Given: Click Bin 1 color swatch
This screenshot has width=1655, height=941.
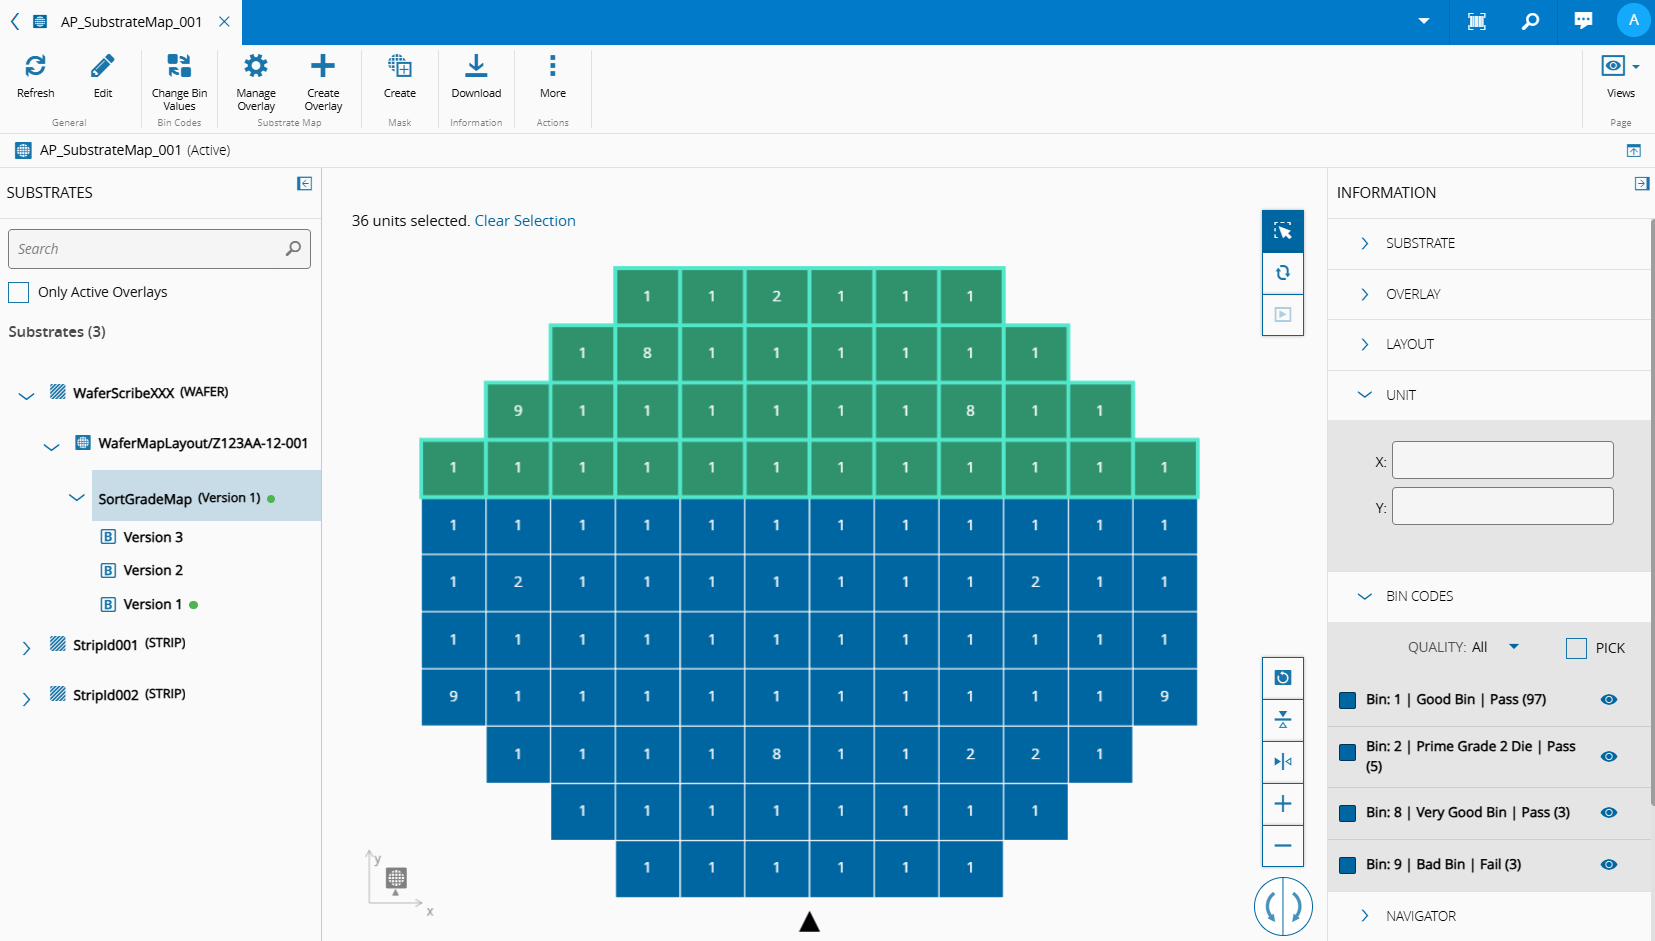Looking at the screenshot, I should tap(1348, 700).
